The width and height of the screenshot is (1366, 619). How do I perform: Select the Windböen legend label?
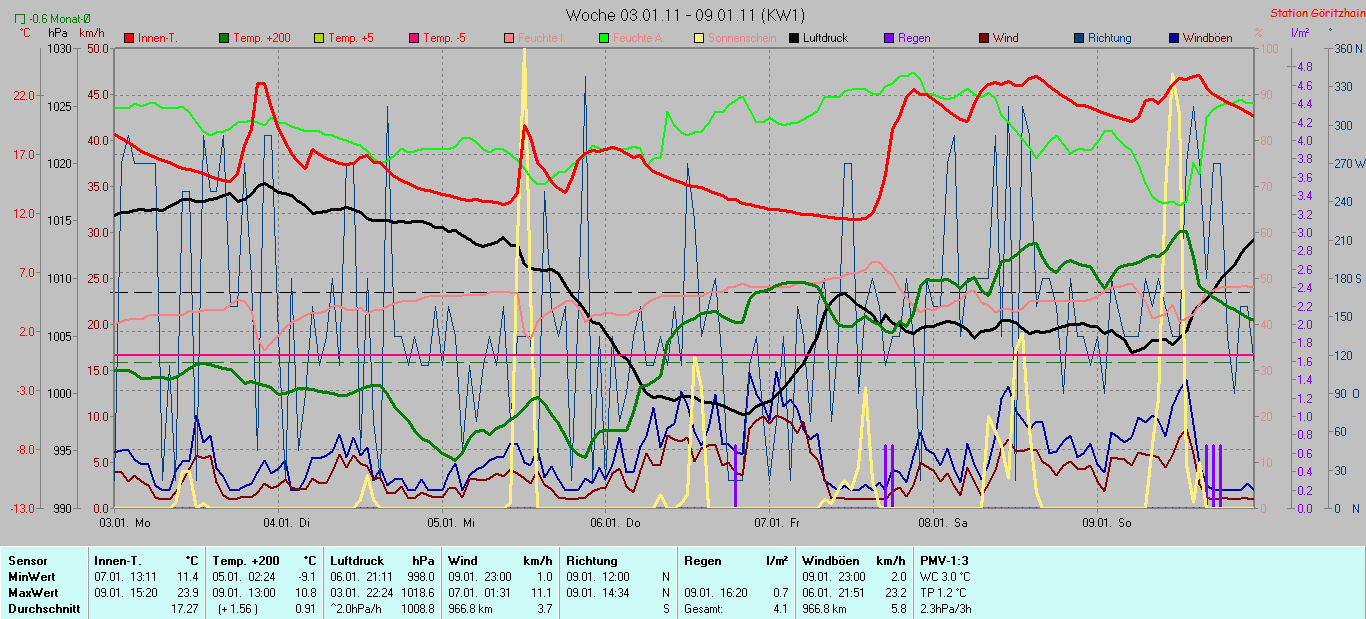coord(1207,38)
